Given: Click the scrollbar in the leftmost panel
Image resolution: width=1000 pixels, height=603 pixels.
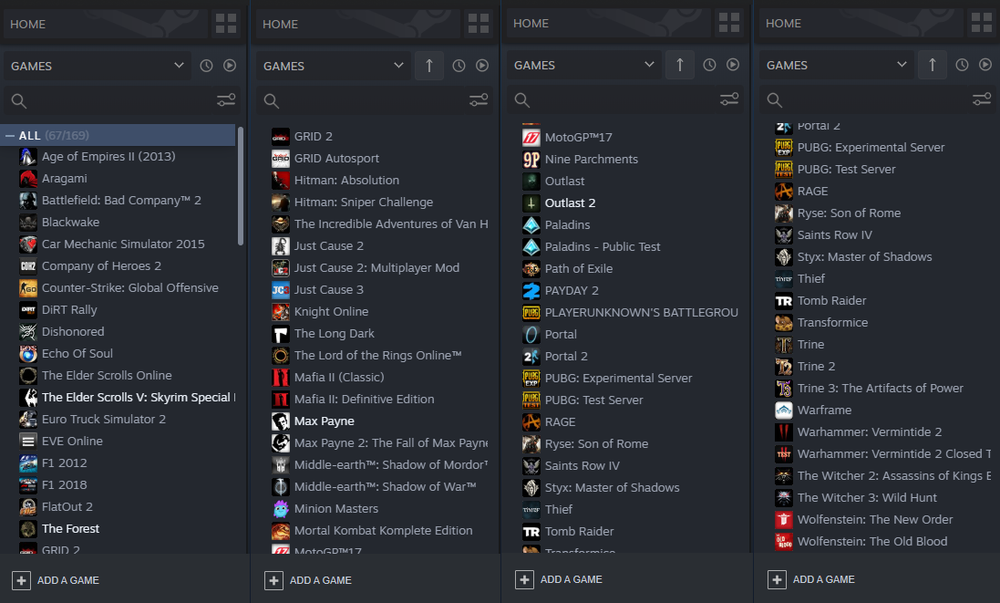Looking at the screenshot, I should click(240, 186).
